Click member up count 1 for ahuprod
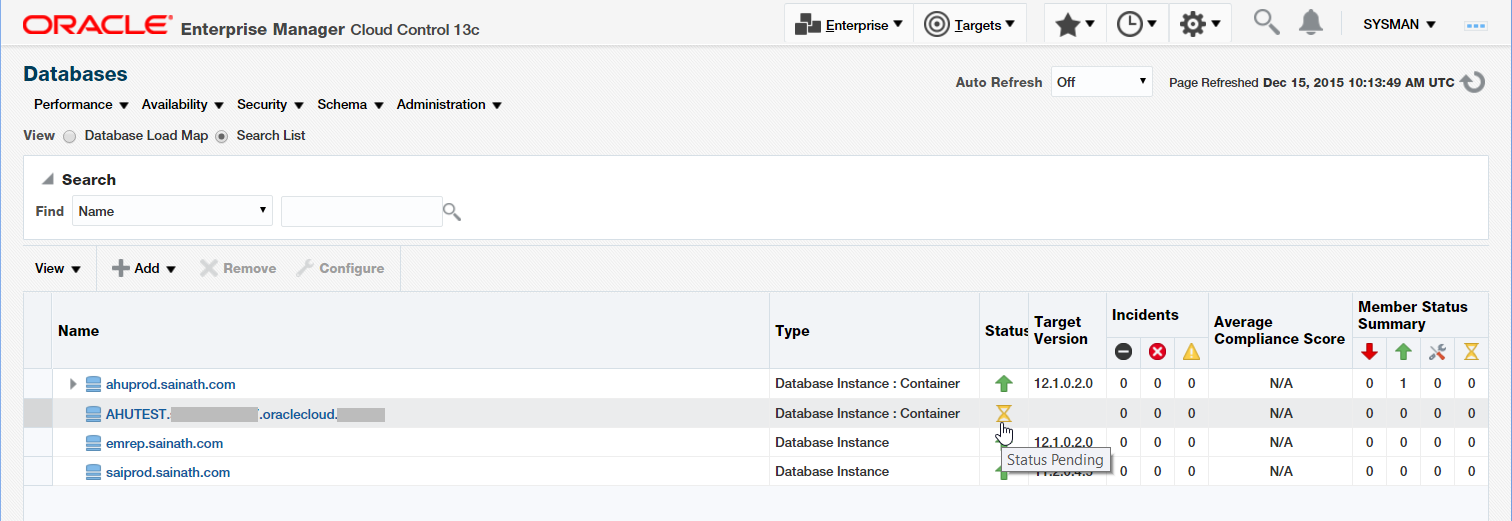Screen dimensions: 1512x521 [x=1403, y=384]
